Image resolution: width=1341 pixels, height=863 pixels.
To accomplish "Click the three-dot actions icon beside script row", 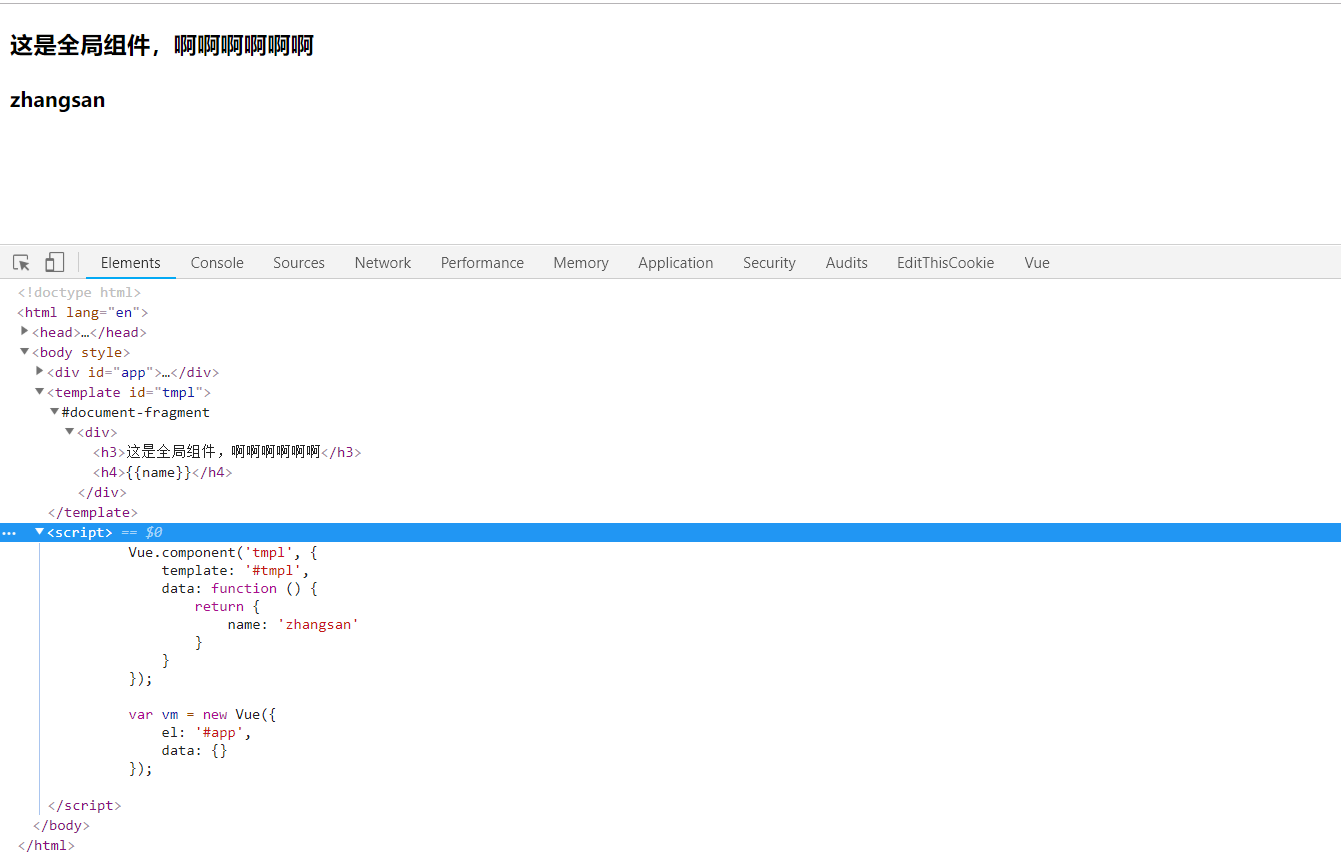I will click(x=9, y=533).
